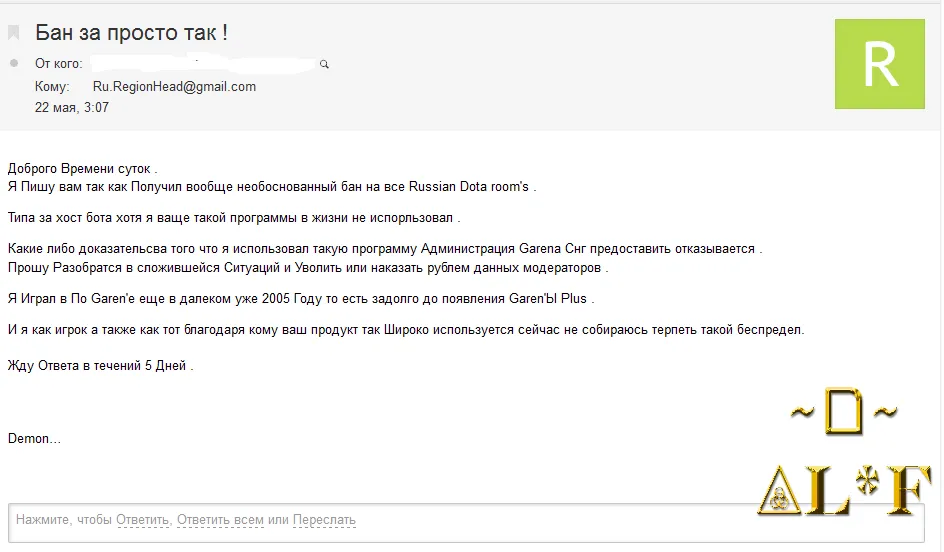Click the От кого label

point(58,64)
